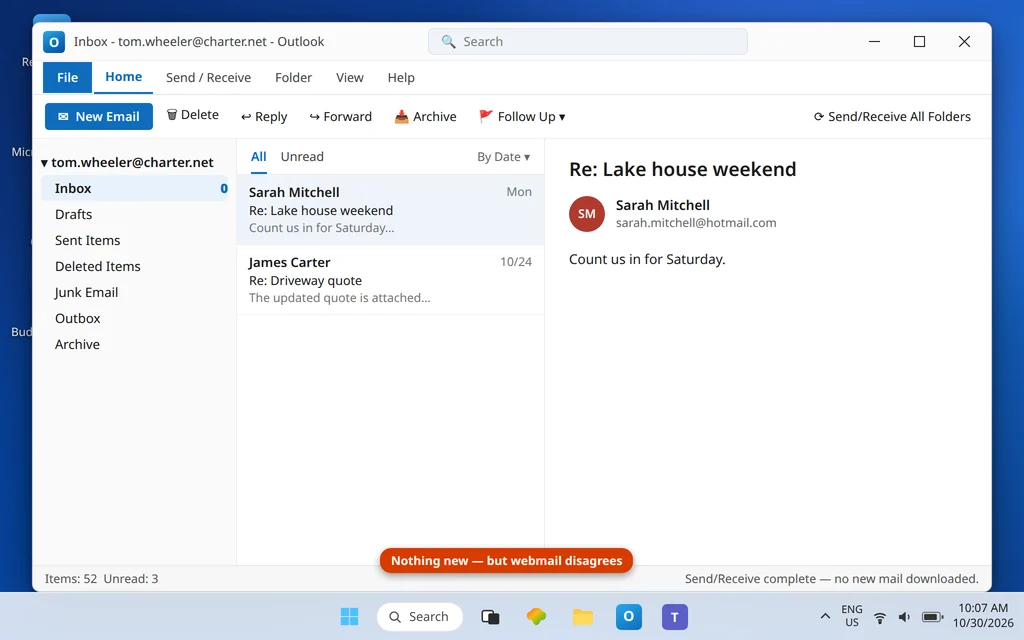Image resolution: width=1024 pixels, height=640 pixels.
Task: Select the Inbox folder
Action: 135,188
